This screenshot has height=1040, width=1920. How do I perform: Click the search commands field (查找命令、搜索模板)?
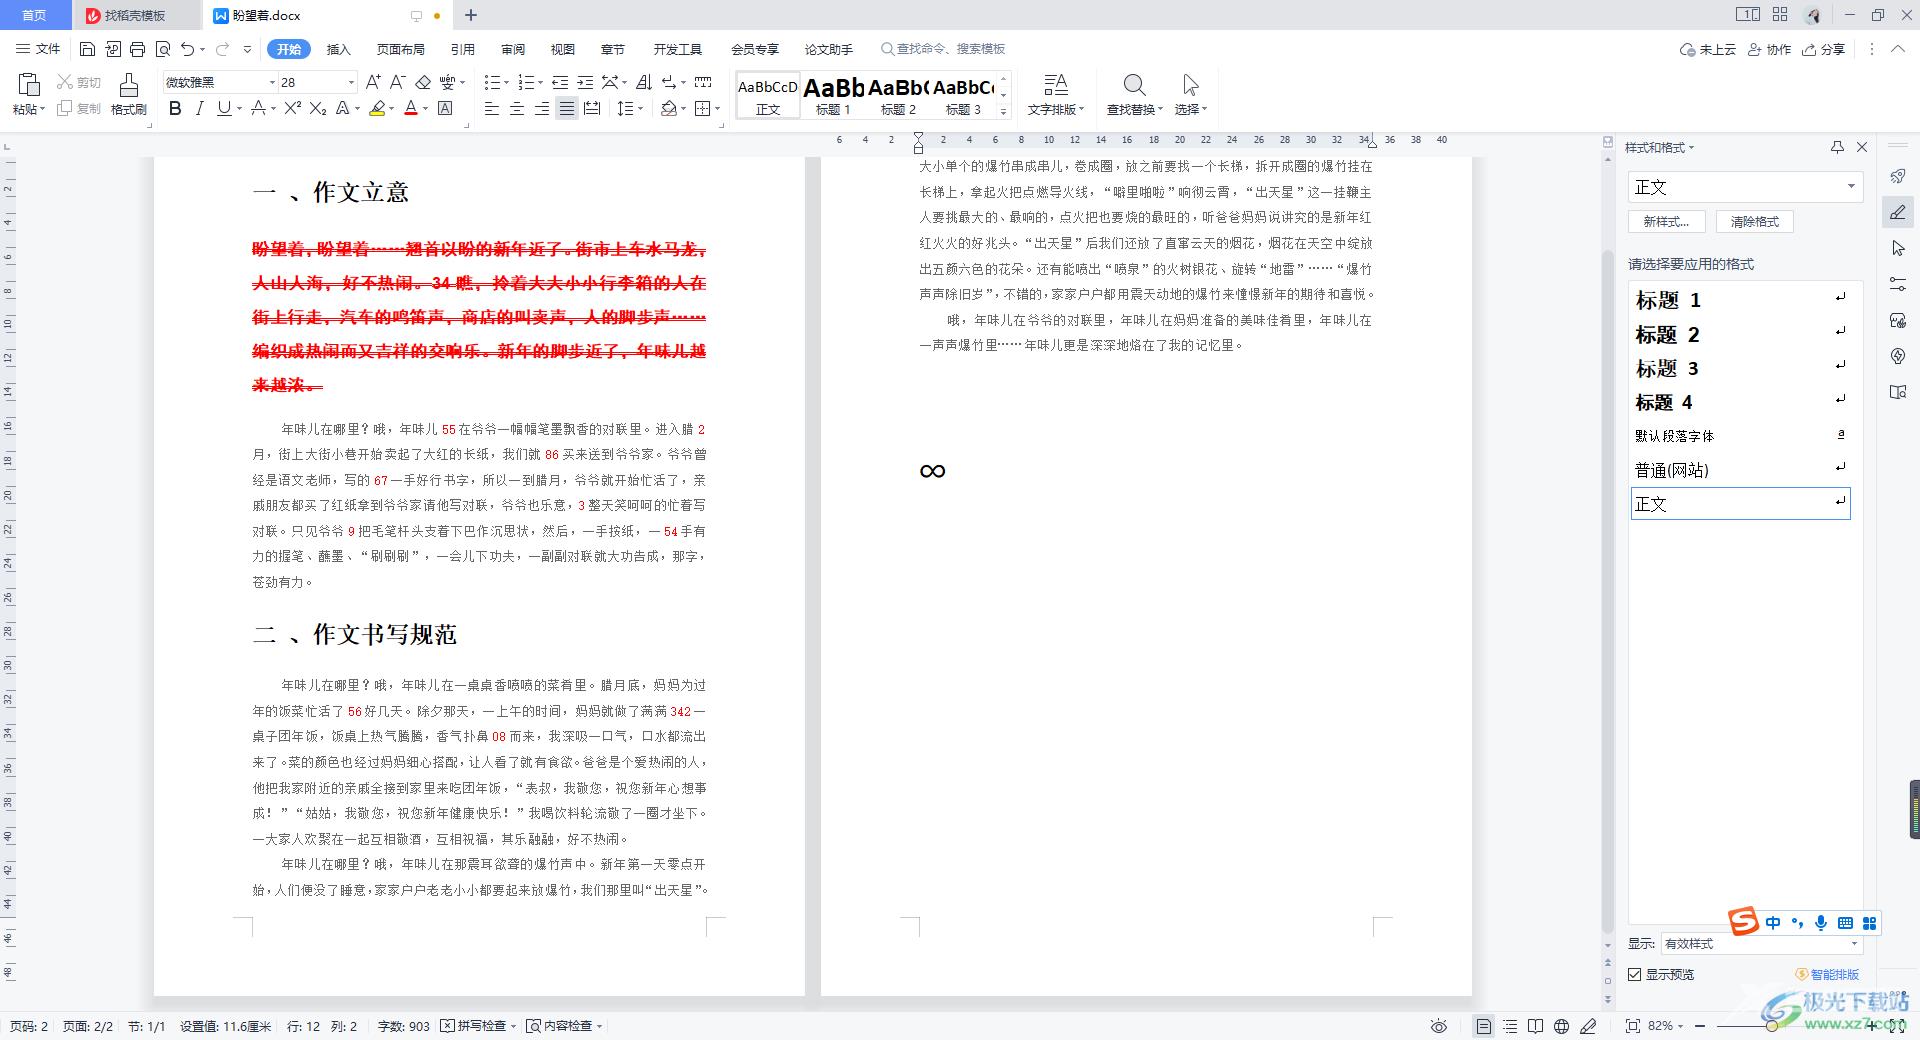[943, 49]
